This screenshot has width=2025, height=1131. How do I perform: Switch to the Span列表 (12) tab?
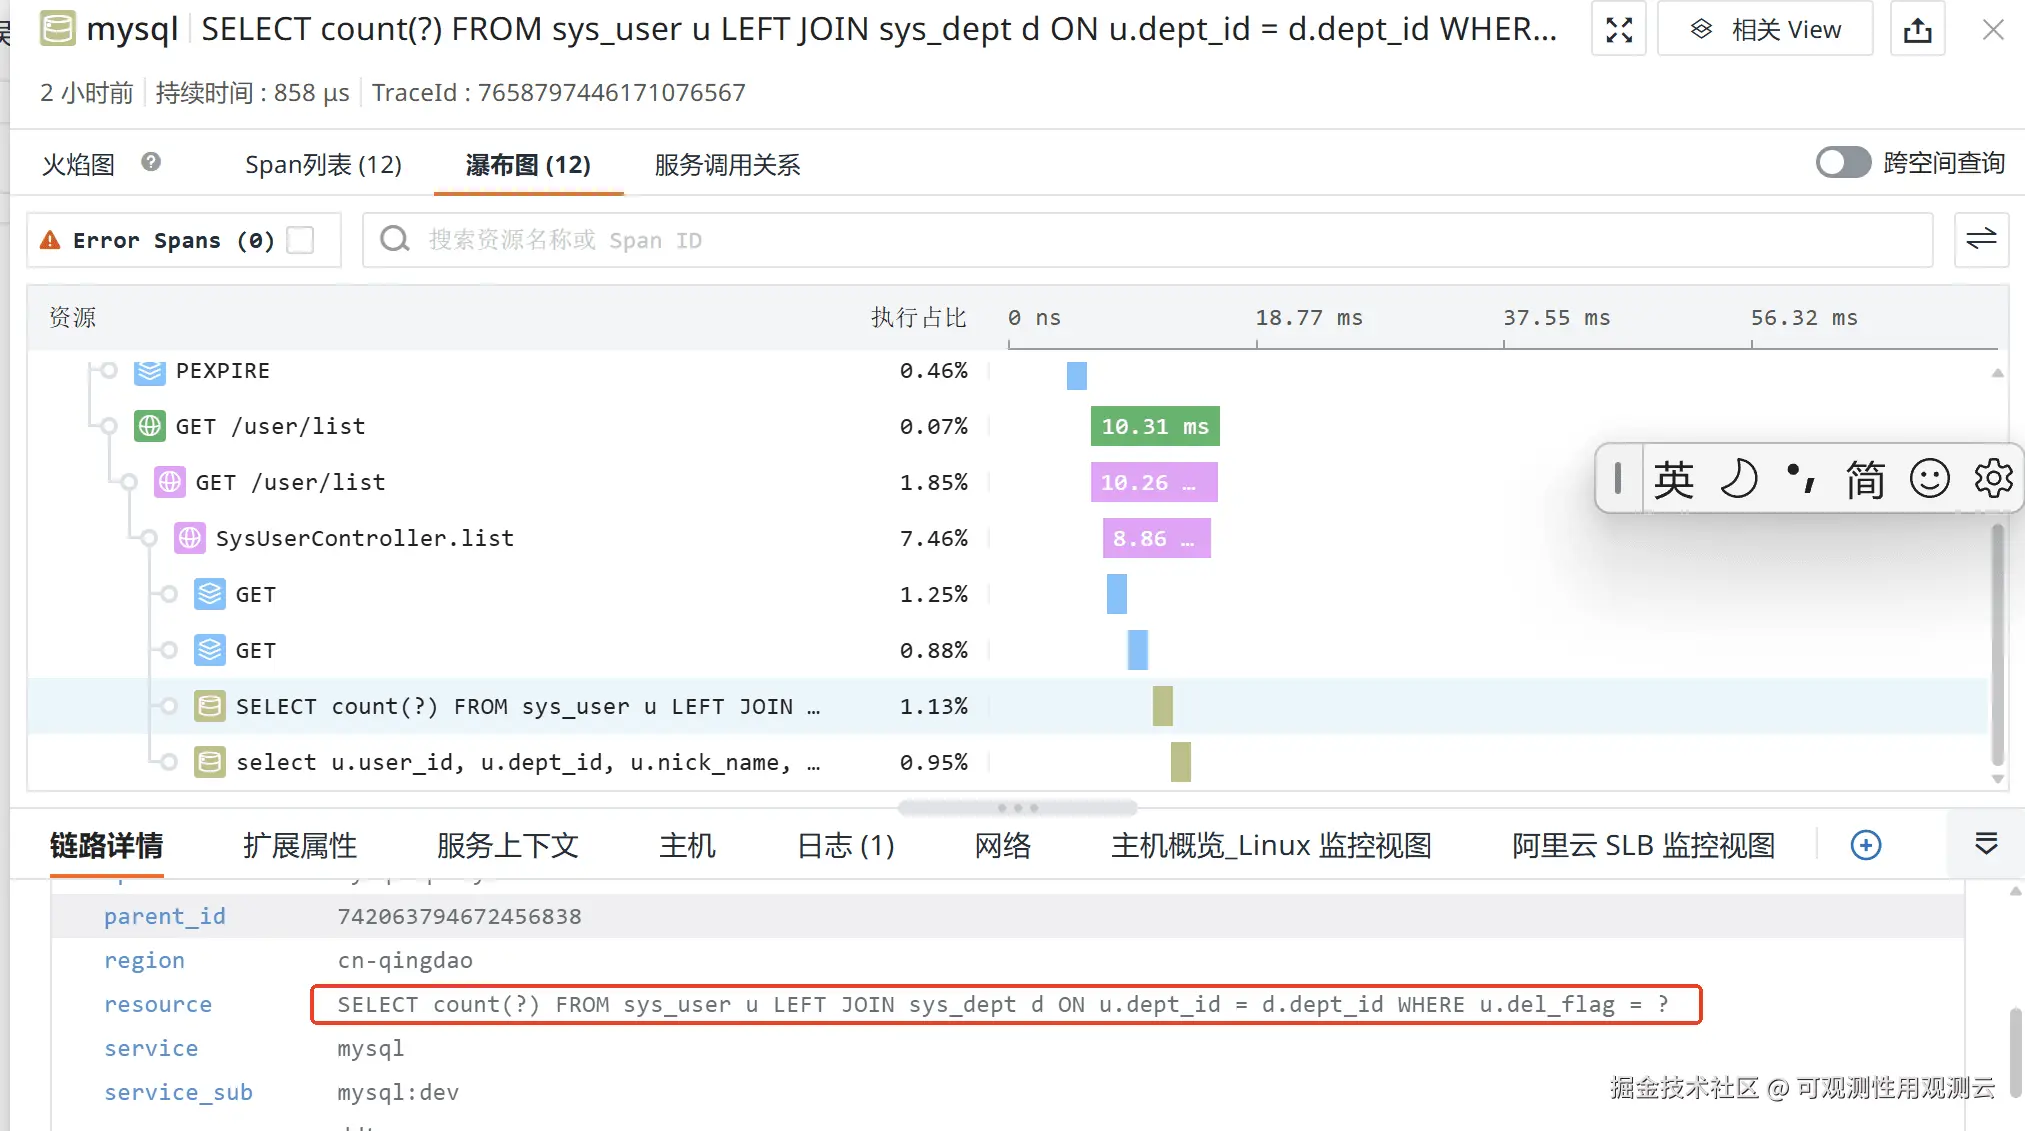[323, 165]
